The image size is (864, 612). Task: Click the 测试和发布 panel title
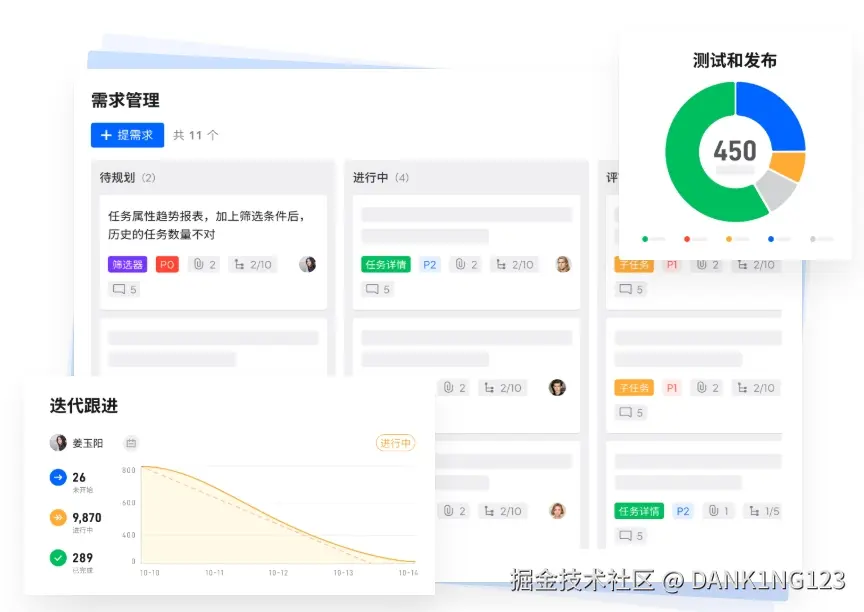point(735,61)
